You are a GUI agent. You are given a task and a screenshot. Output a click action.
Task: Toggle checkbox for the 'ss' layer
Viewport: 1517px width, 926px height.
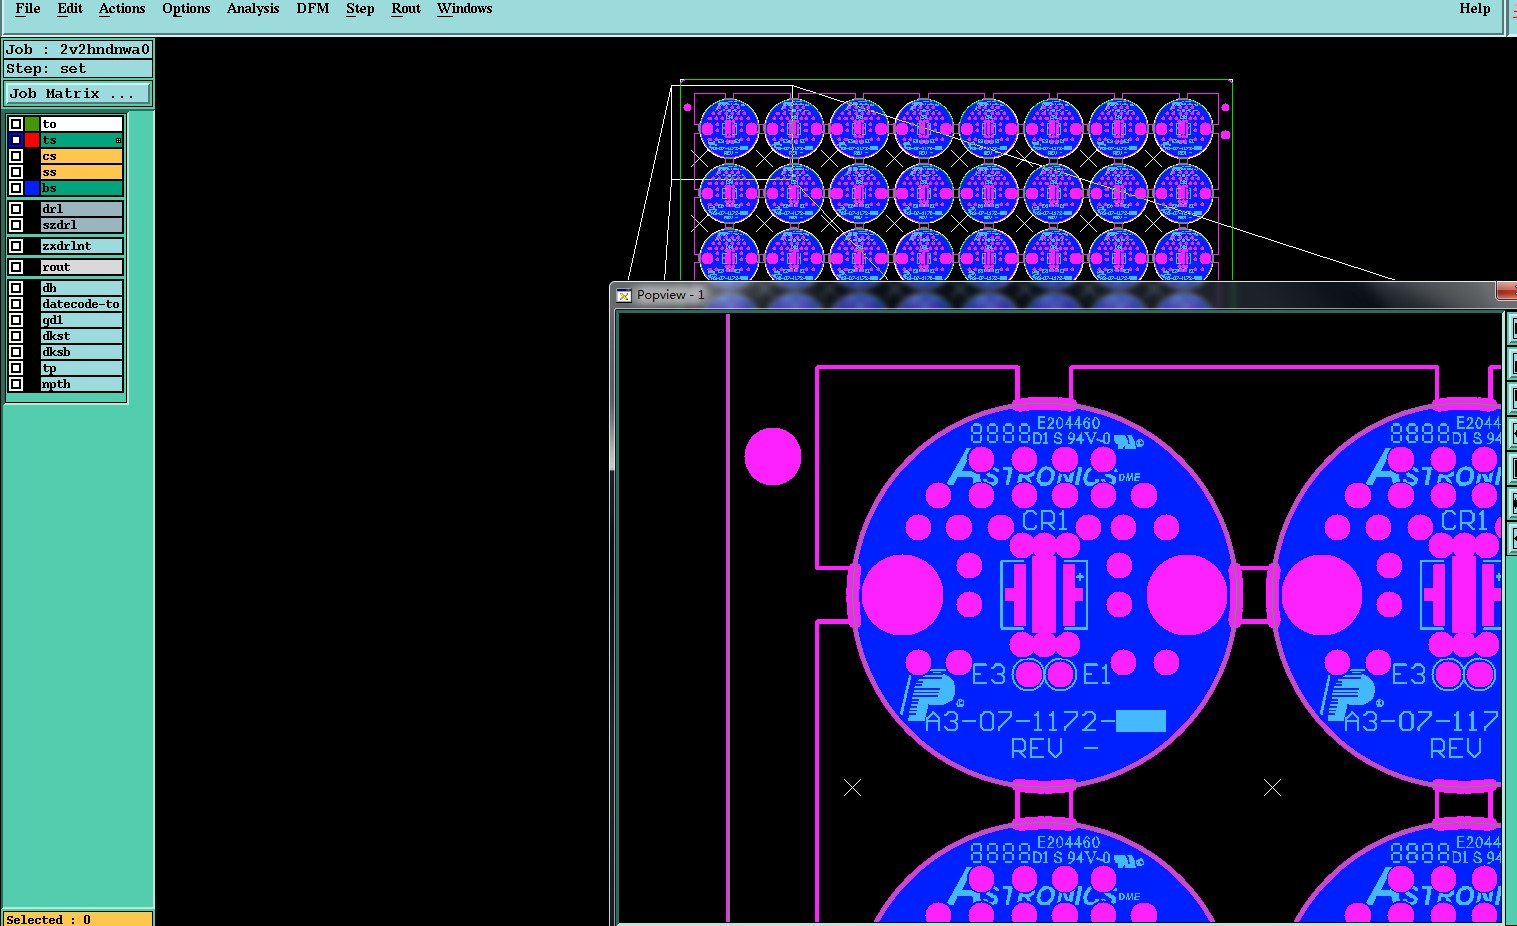tap(16, 172)
